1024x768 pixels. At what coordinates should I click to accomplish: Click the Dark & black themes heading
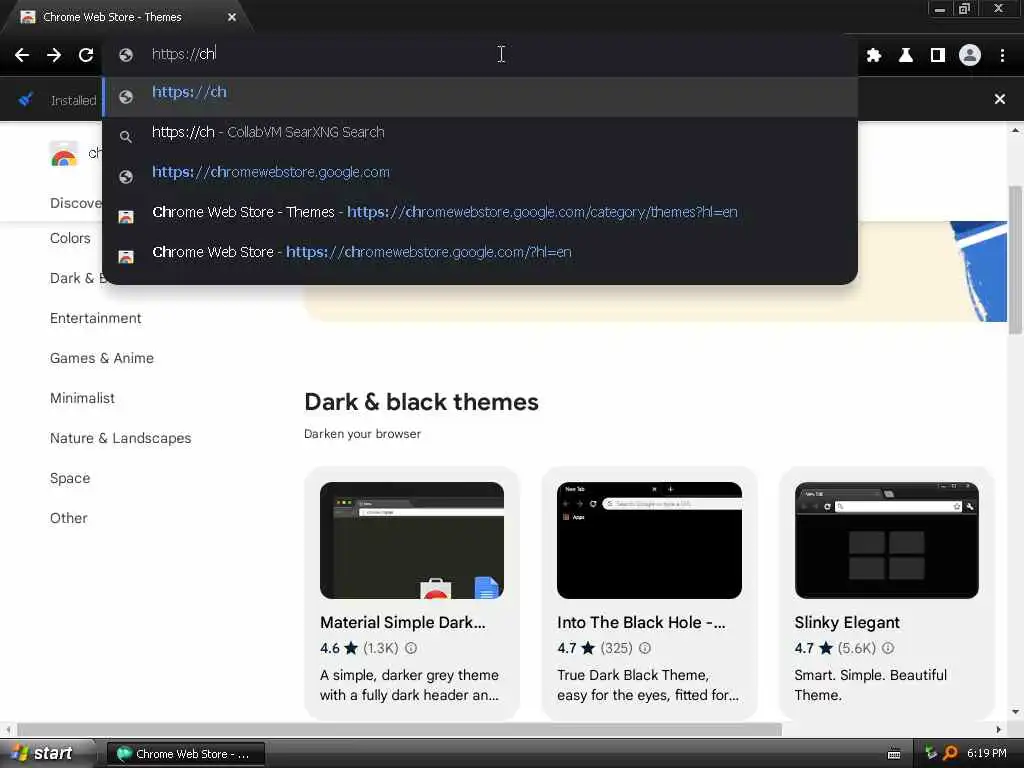421,402
